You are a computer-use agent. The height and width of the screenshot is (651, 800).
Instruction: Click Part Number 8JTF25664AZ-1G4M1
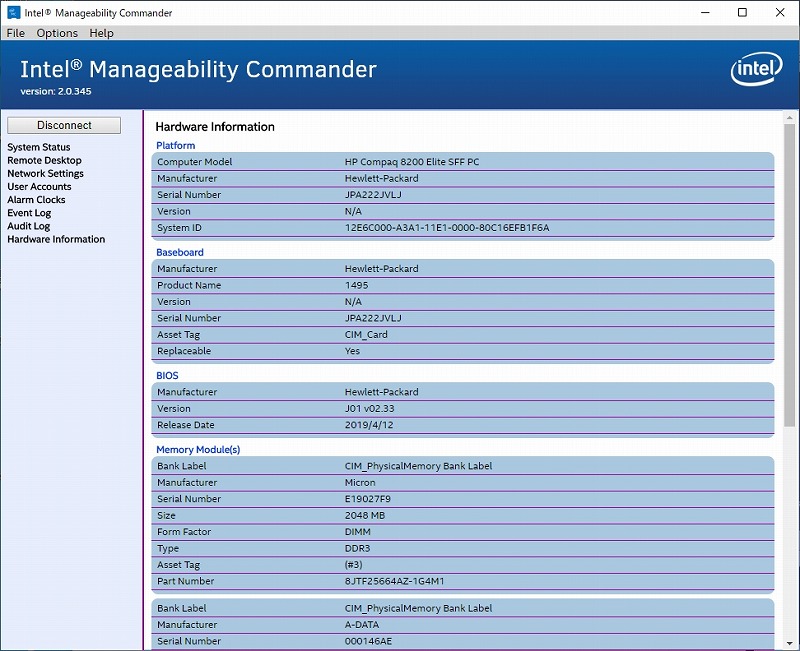394,581
